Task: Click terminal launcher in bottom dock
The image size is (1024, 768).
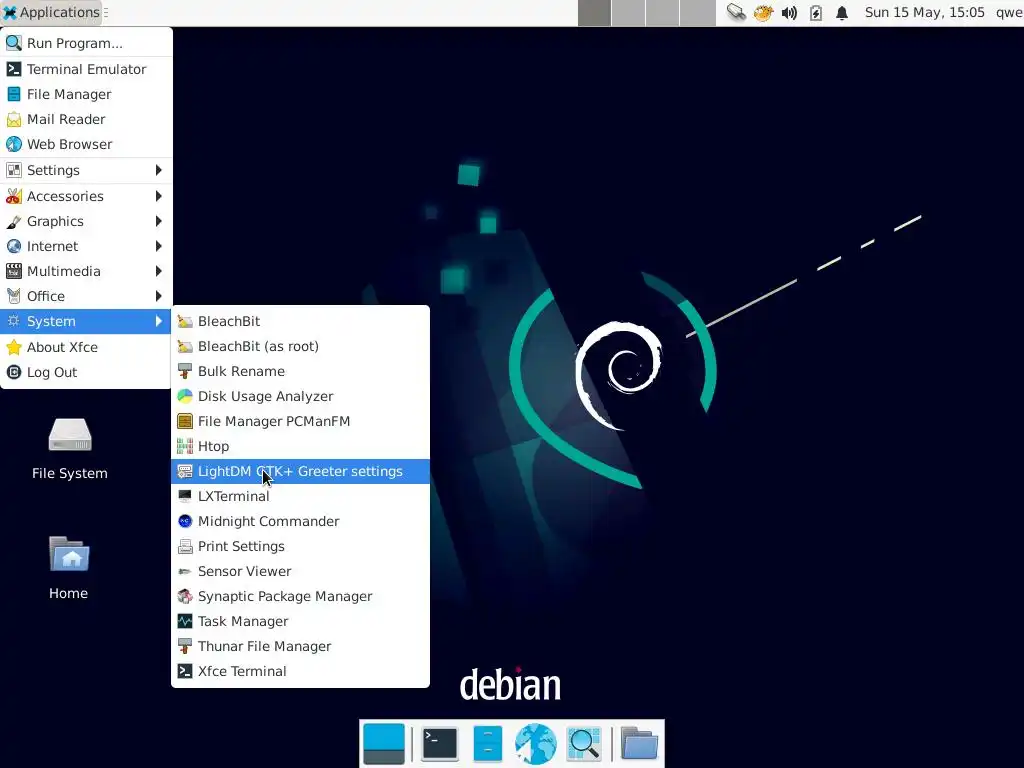Action: [440, 744]
